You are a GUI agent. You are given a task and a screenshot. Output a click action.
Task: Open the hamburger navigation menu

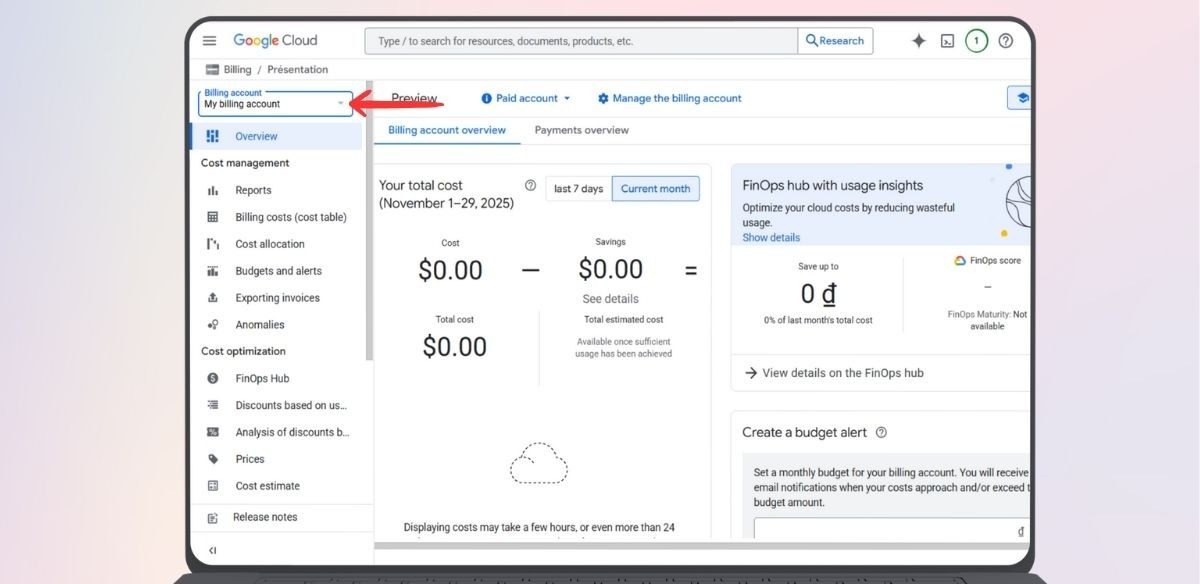tap(209, 41)
